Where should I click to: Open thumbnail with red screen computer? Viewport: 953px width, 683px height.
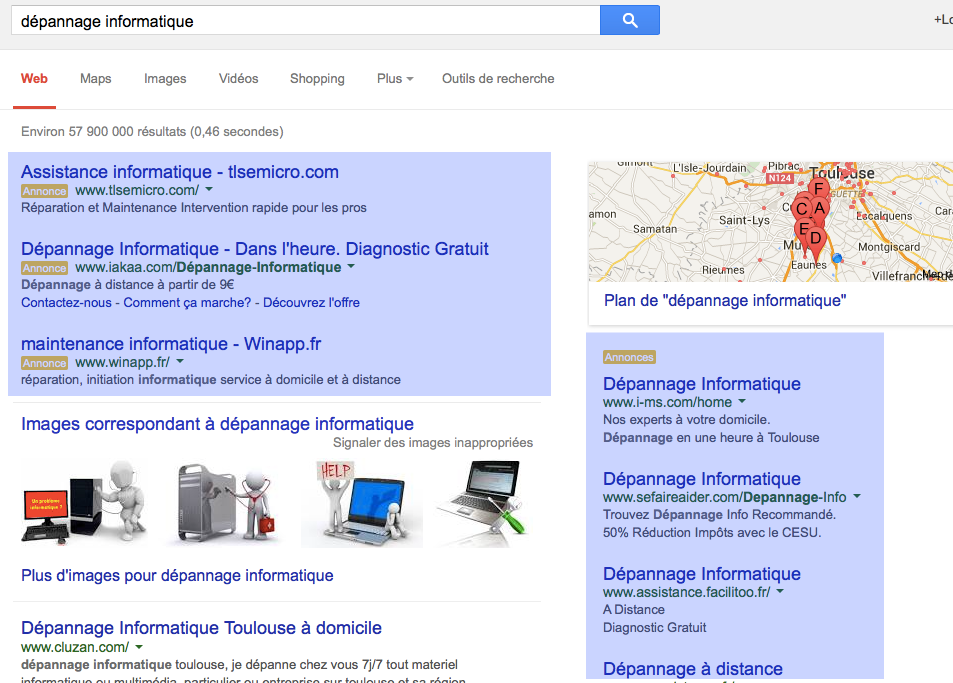pos(84,503)
